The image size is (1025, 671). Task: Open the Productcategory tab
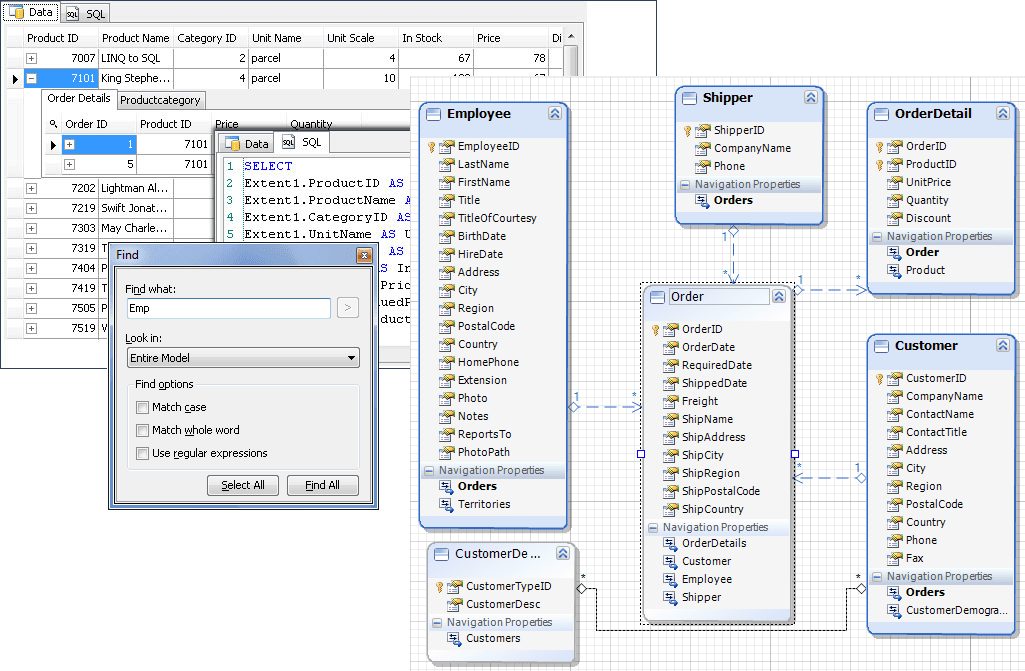pyautogui.click(x=160, y=100)
